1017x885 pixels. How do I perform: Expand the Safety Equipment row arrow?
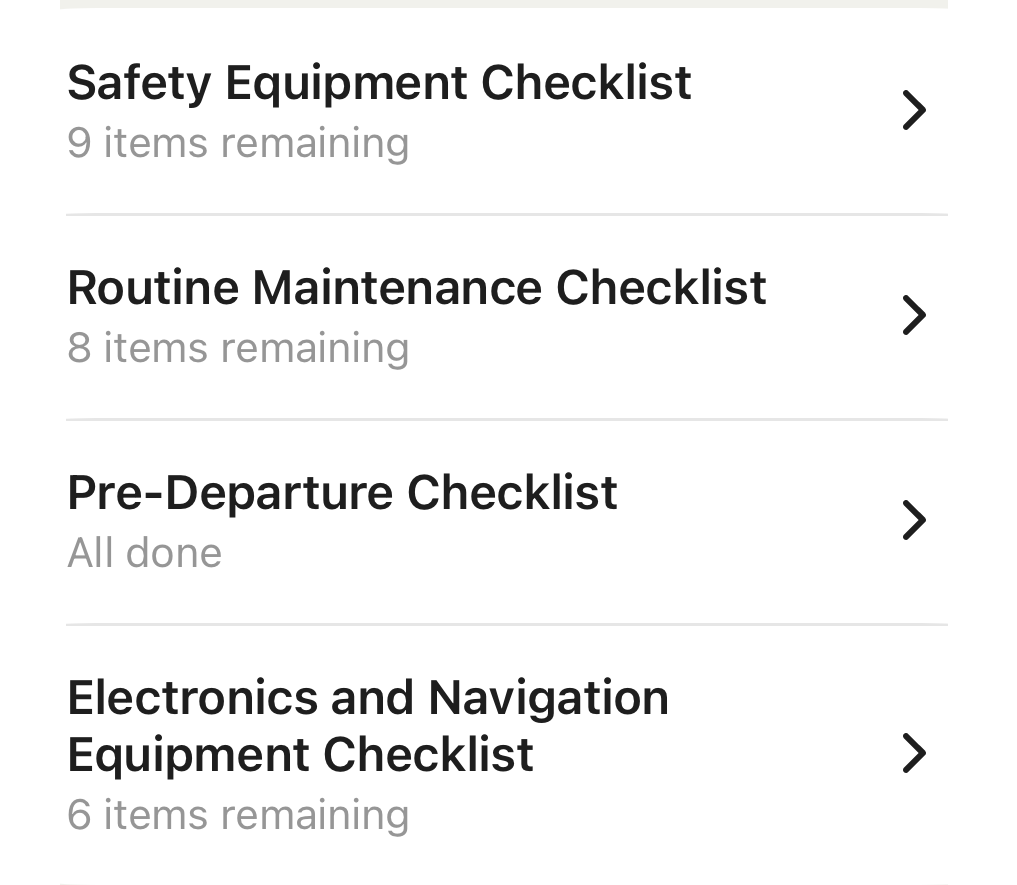914,110
